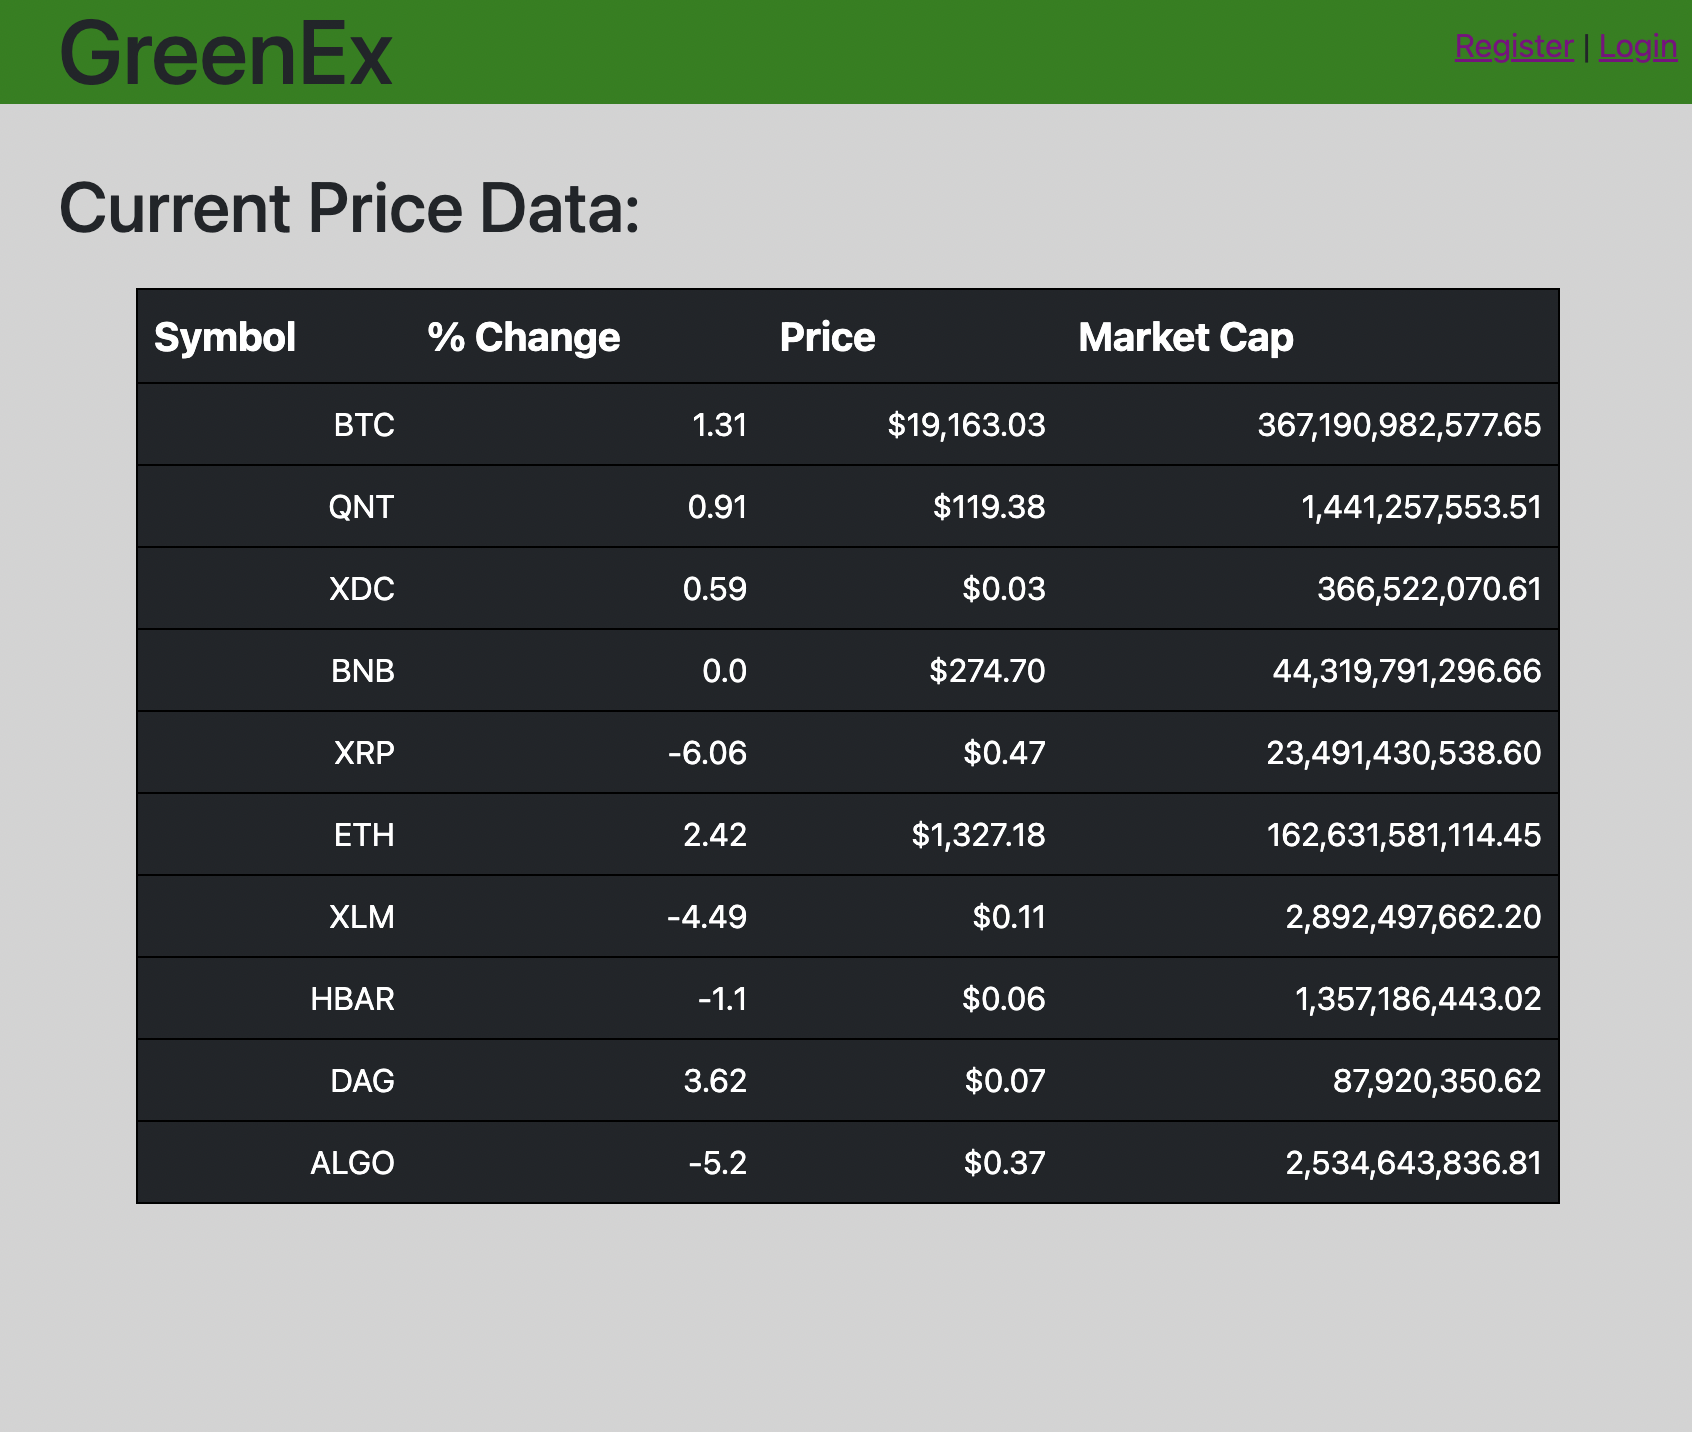Select the XRP row
The width and height of the screenshot is (1692, 1432).
point(848,752)
